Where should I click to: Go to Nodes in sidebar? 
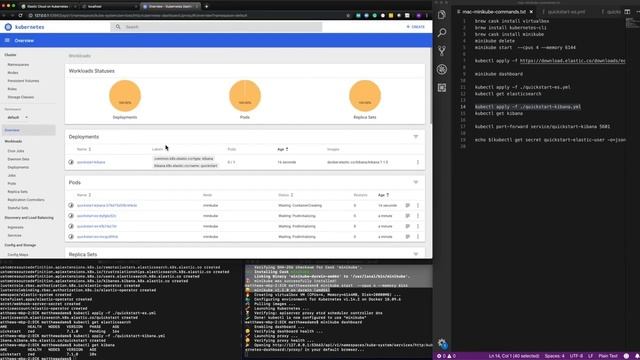13,73
